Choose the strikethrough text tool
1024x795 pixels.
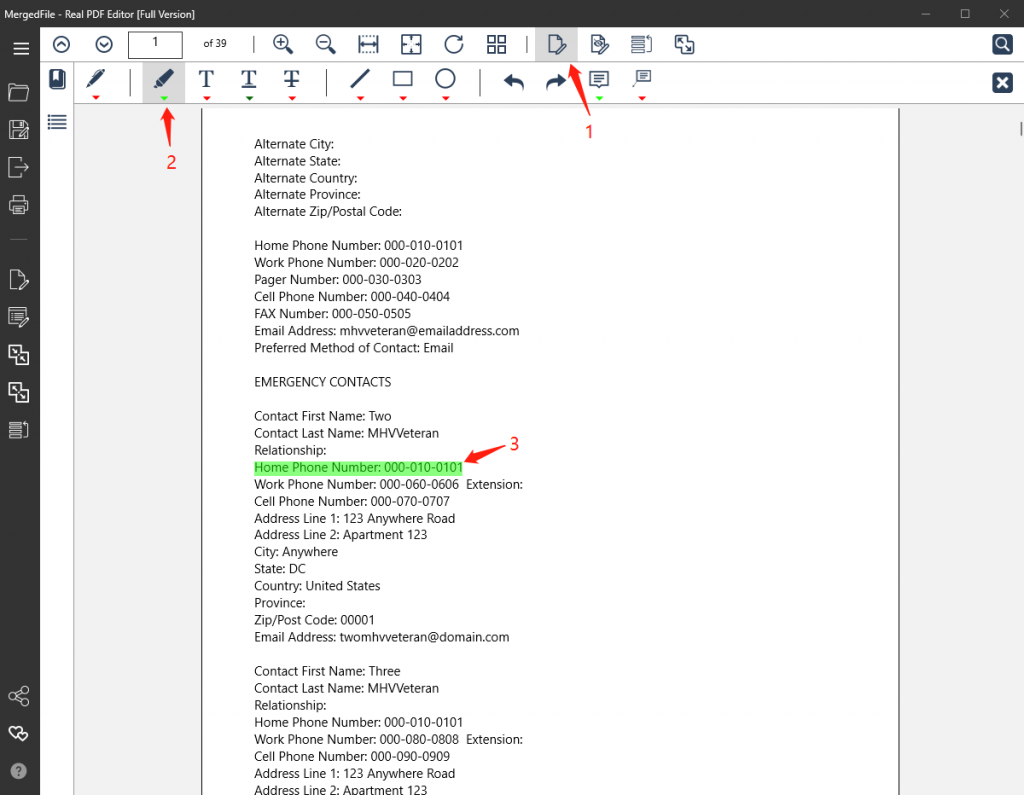291,79
